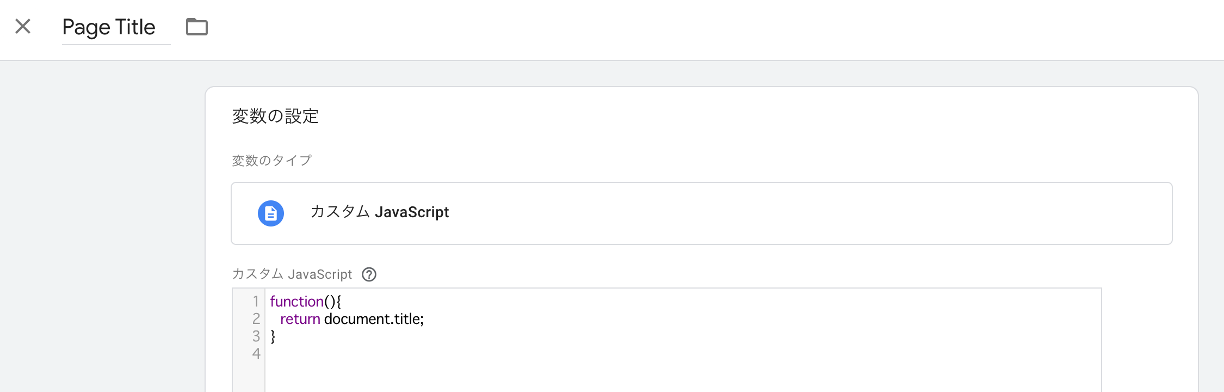
Task: Click the closing brace on line 3
Action: 273,336
